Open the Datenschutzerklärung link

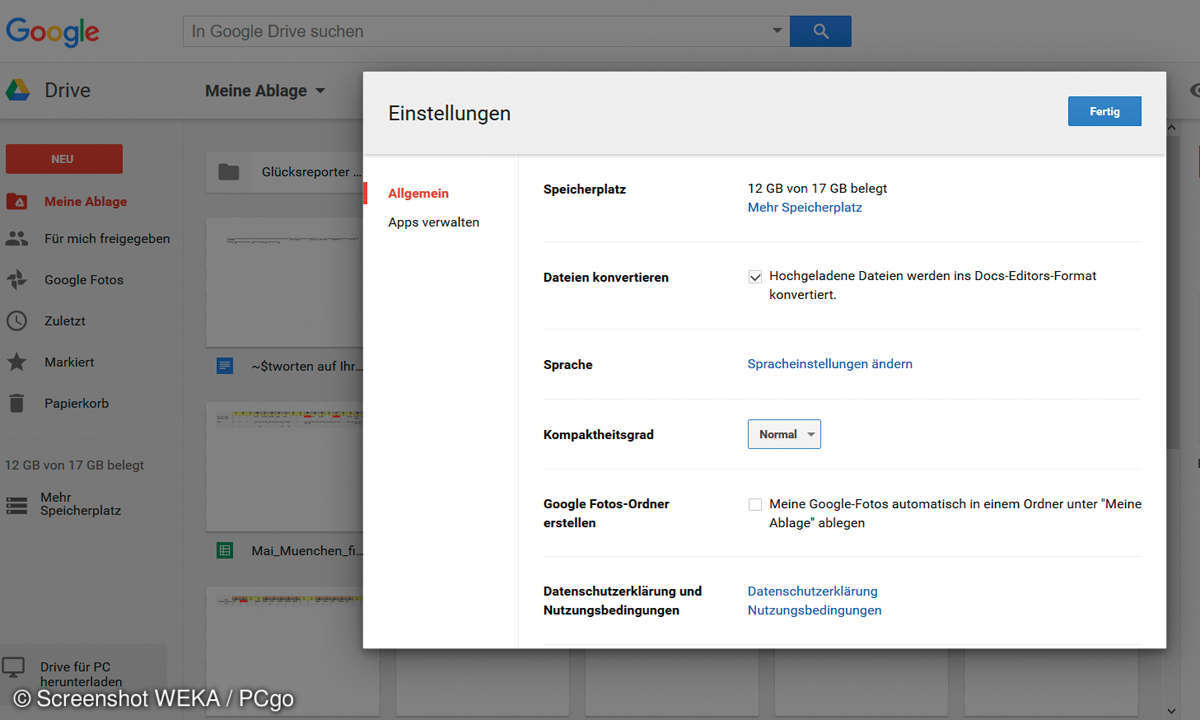[813, 591]
